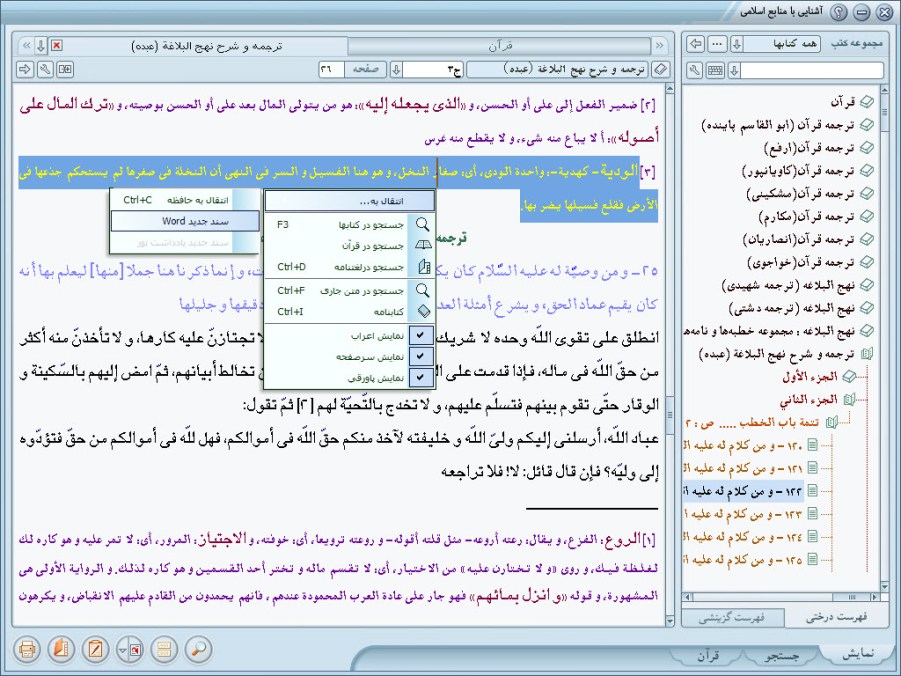The height and width of the screenshot is (676, 901).
Task: Open the orange book index icon
Action: click(x=61, y=649)
